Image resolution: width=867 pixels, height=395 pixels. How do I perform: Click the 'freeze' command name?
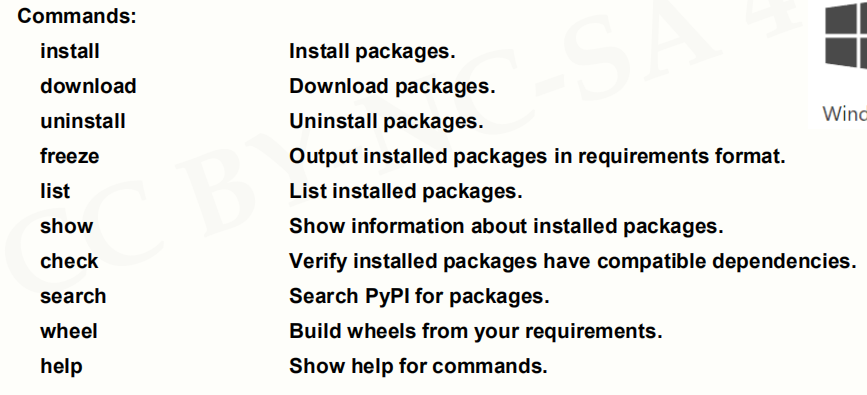70,156
